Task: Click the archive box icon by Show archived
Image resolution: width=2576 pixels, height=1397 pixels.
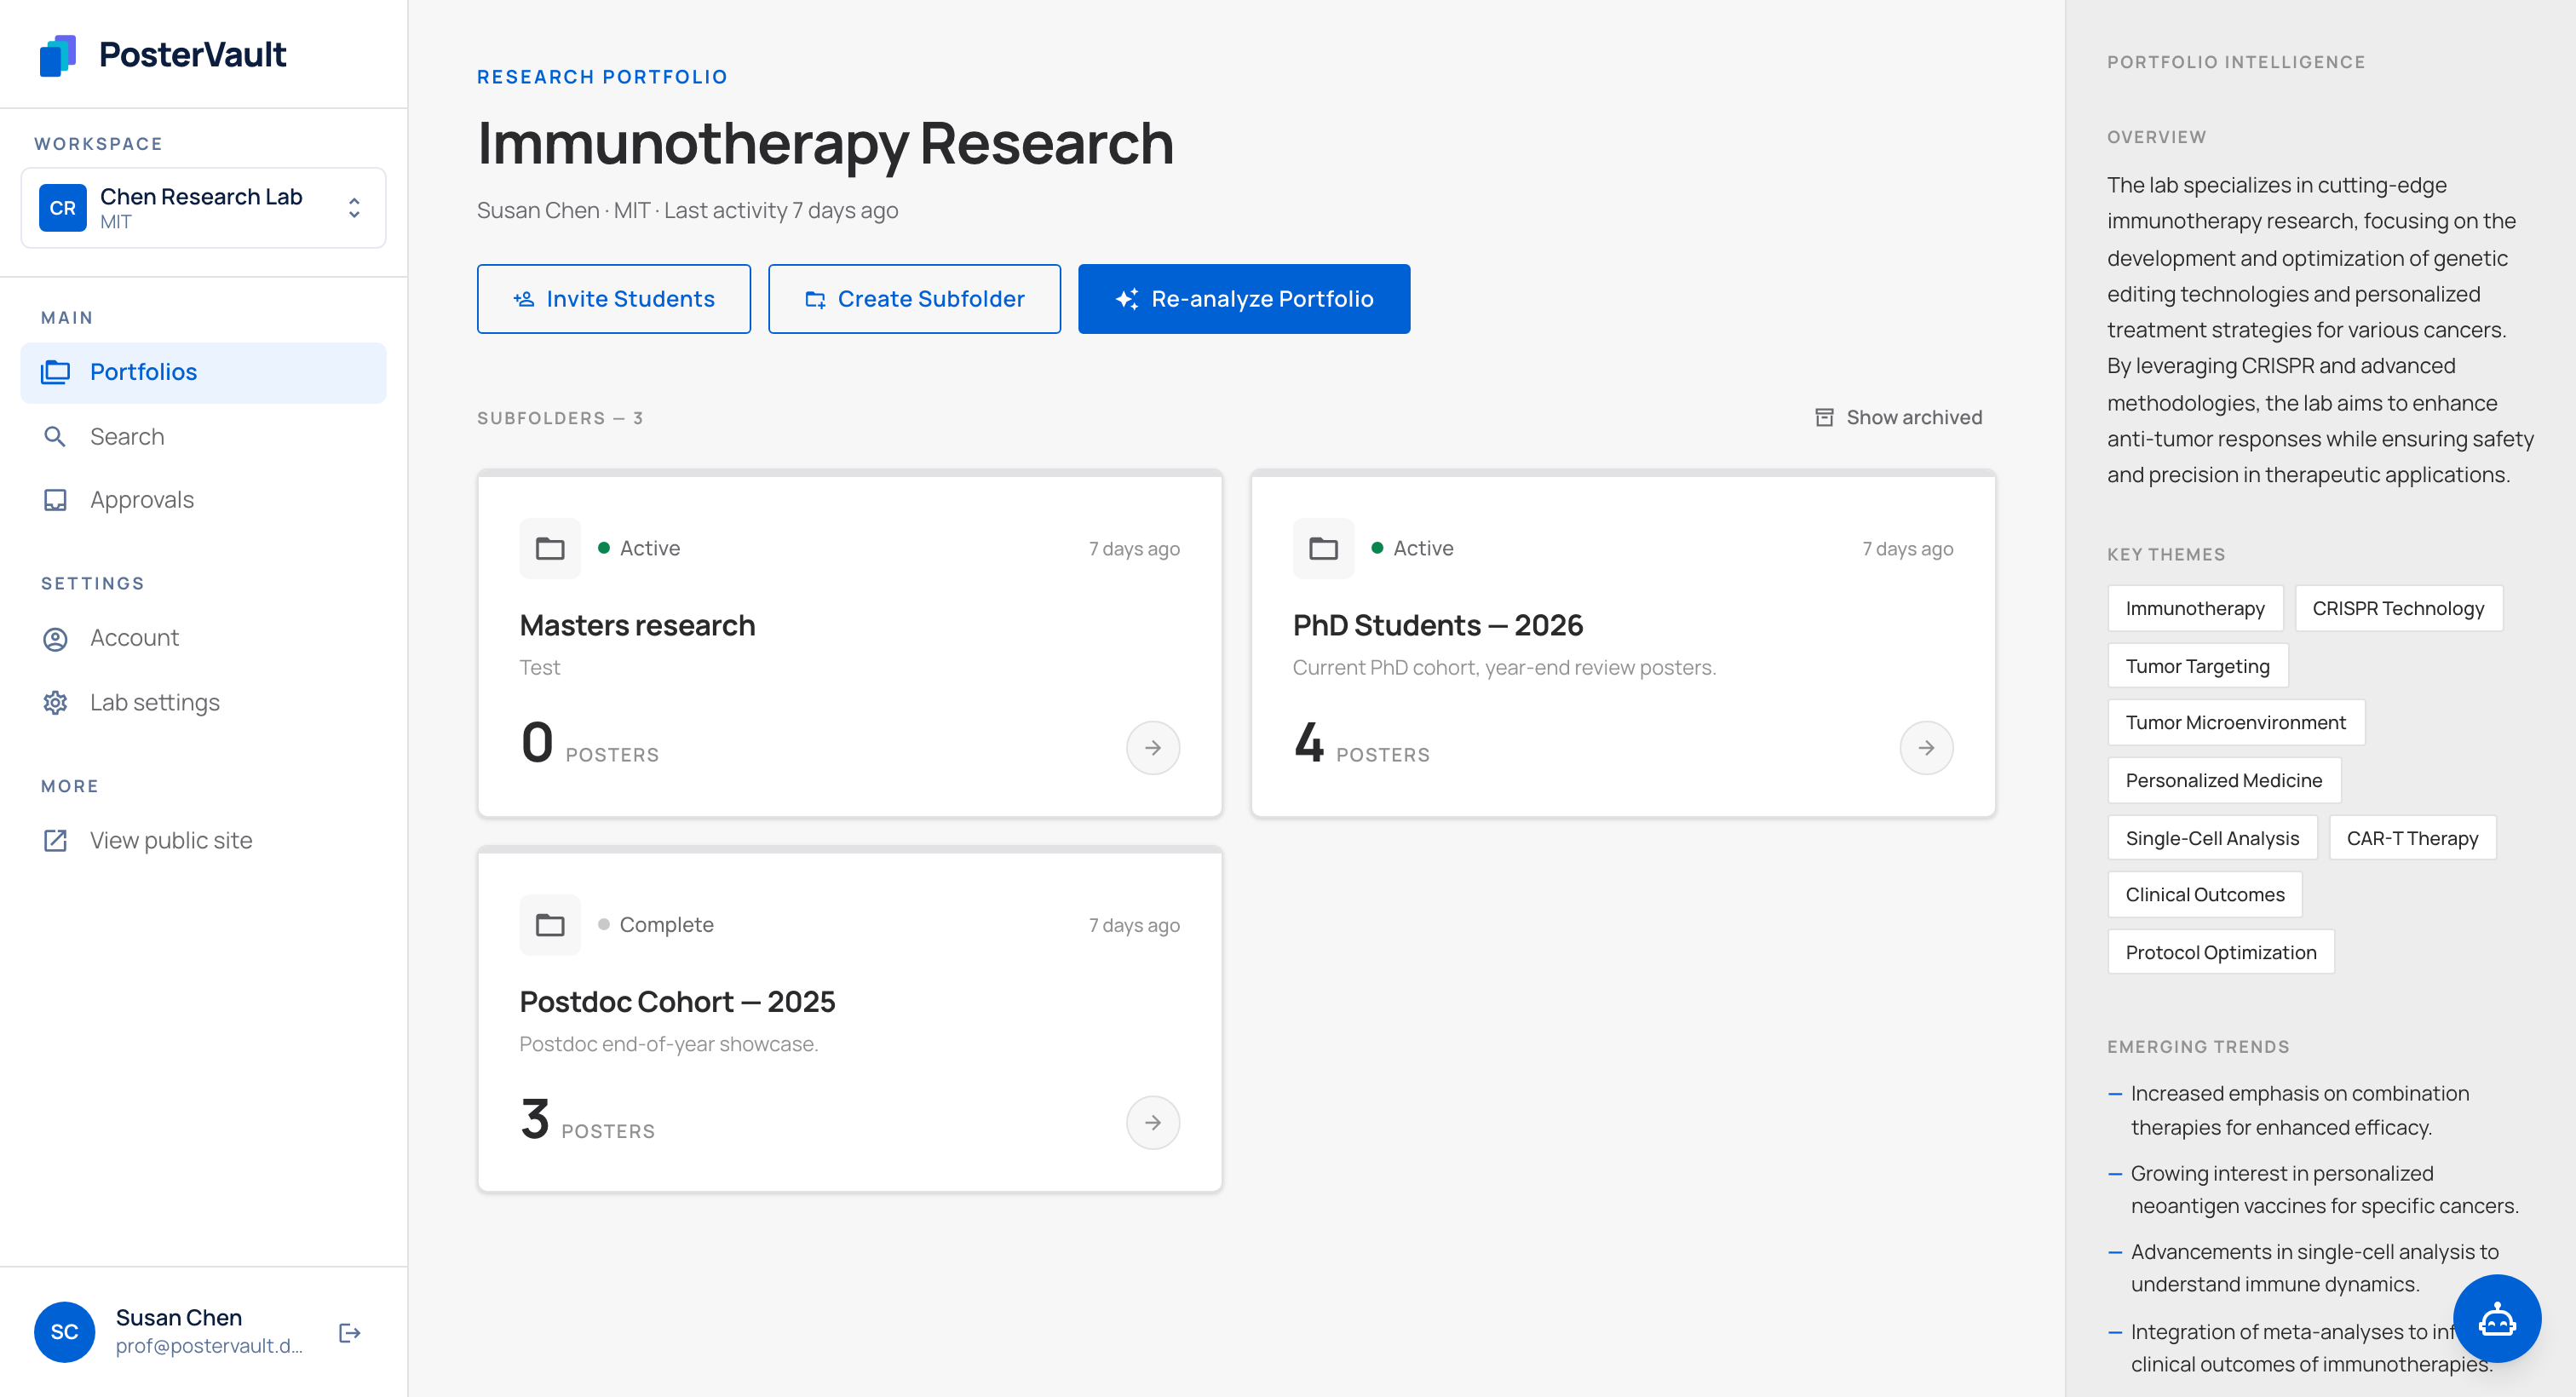Action: [1825, 417]
